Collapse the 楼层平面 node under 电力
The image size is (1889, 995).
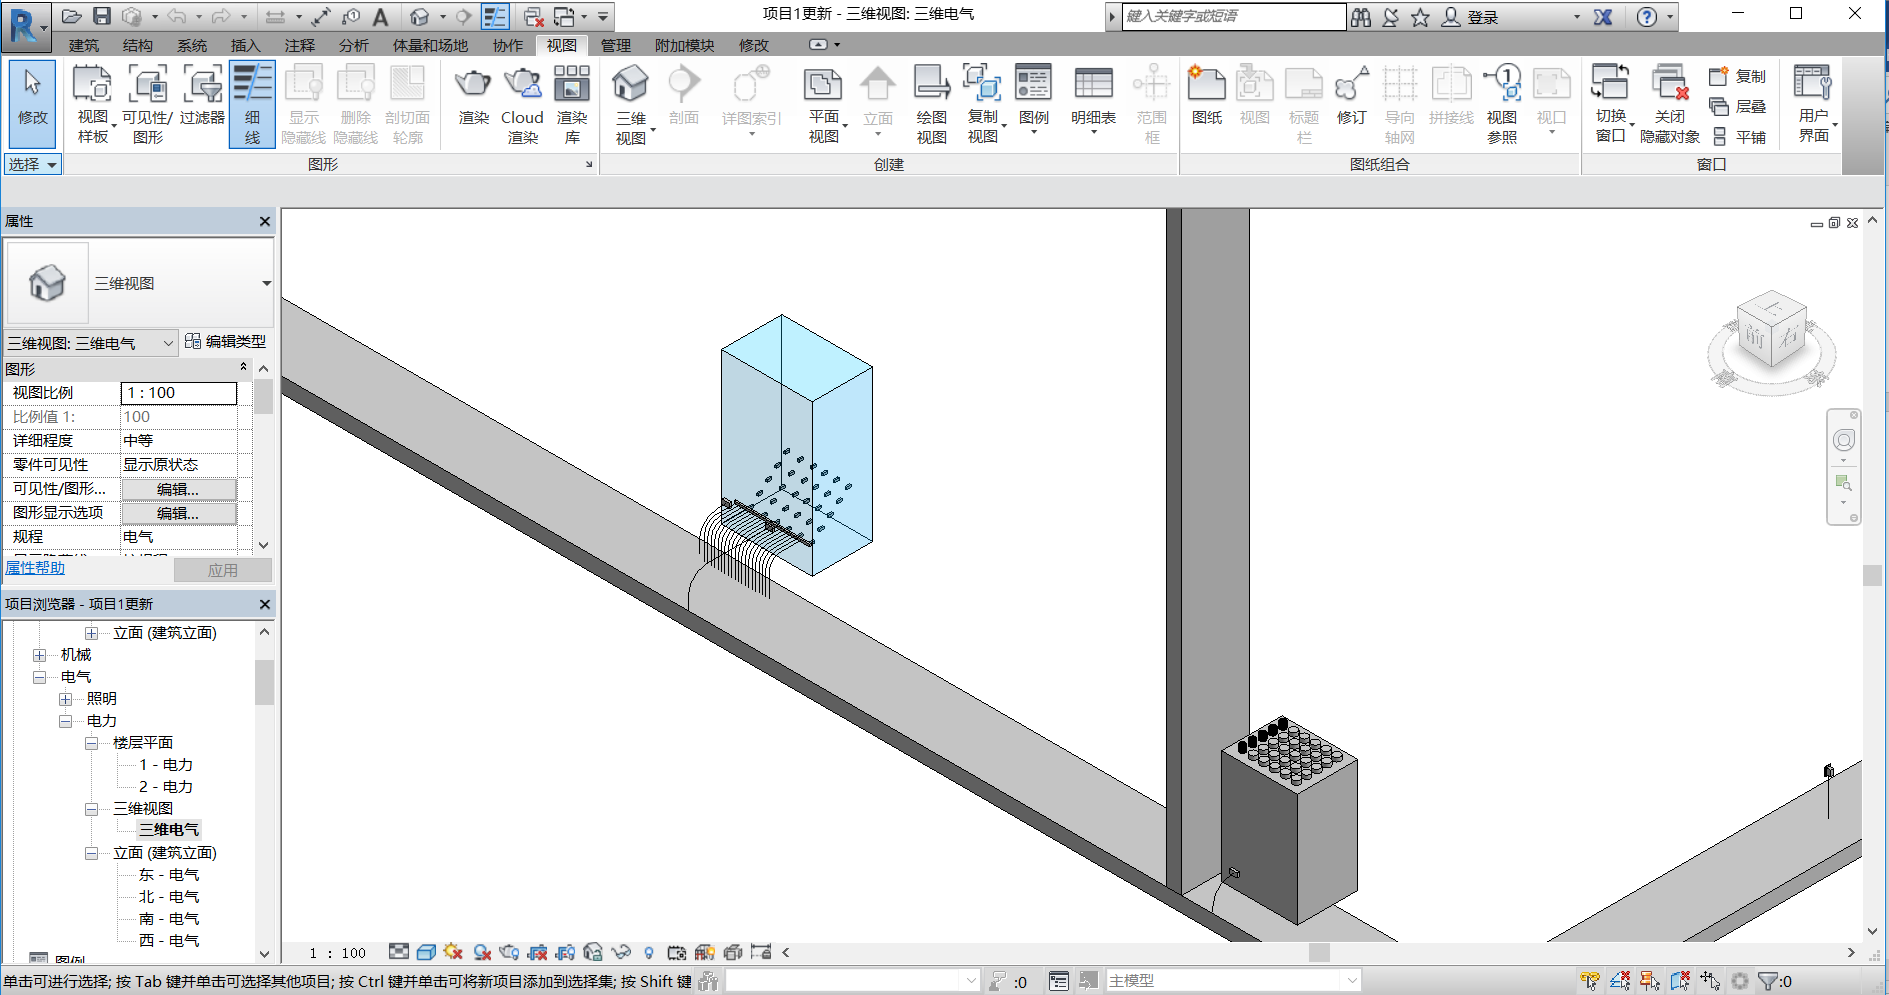click(x=92, y=743)
